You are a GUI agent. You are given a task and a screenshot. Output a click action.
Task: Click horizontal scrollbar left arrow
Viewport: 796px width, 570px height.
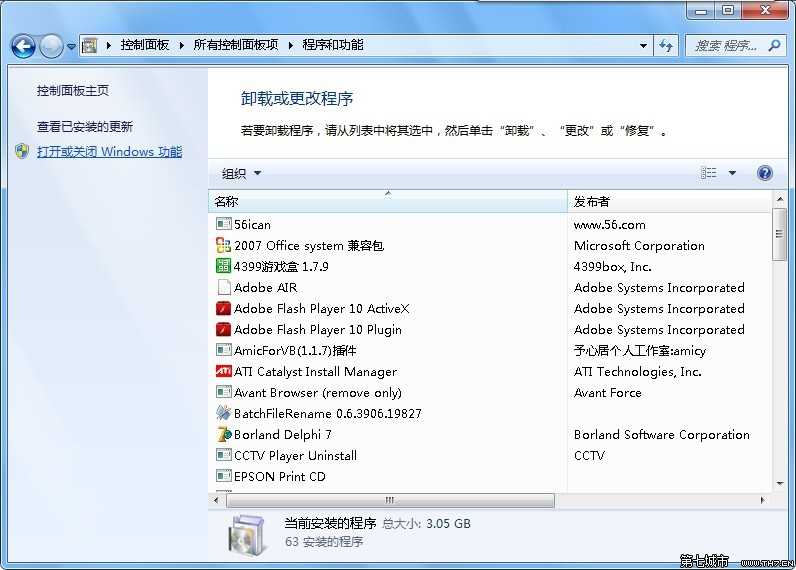click(x=216, y=500)
